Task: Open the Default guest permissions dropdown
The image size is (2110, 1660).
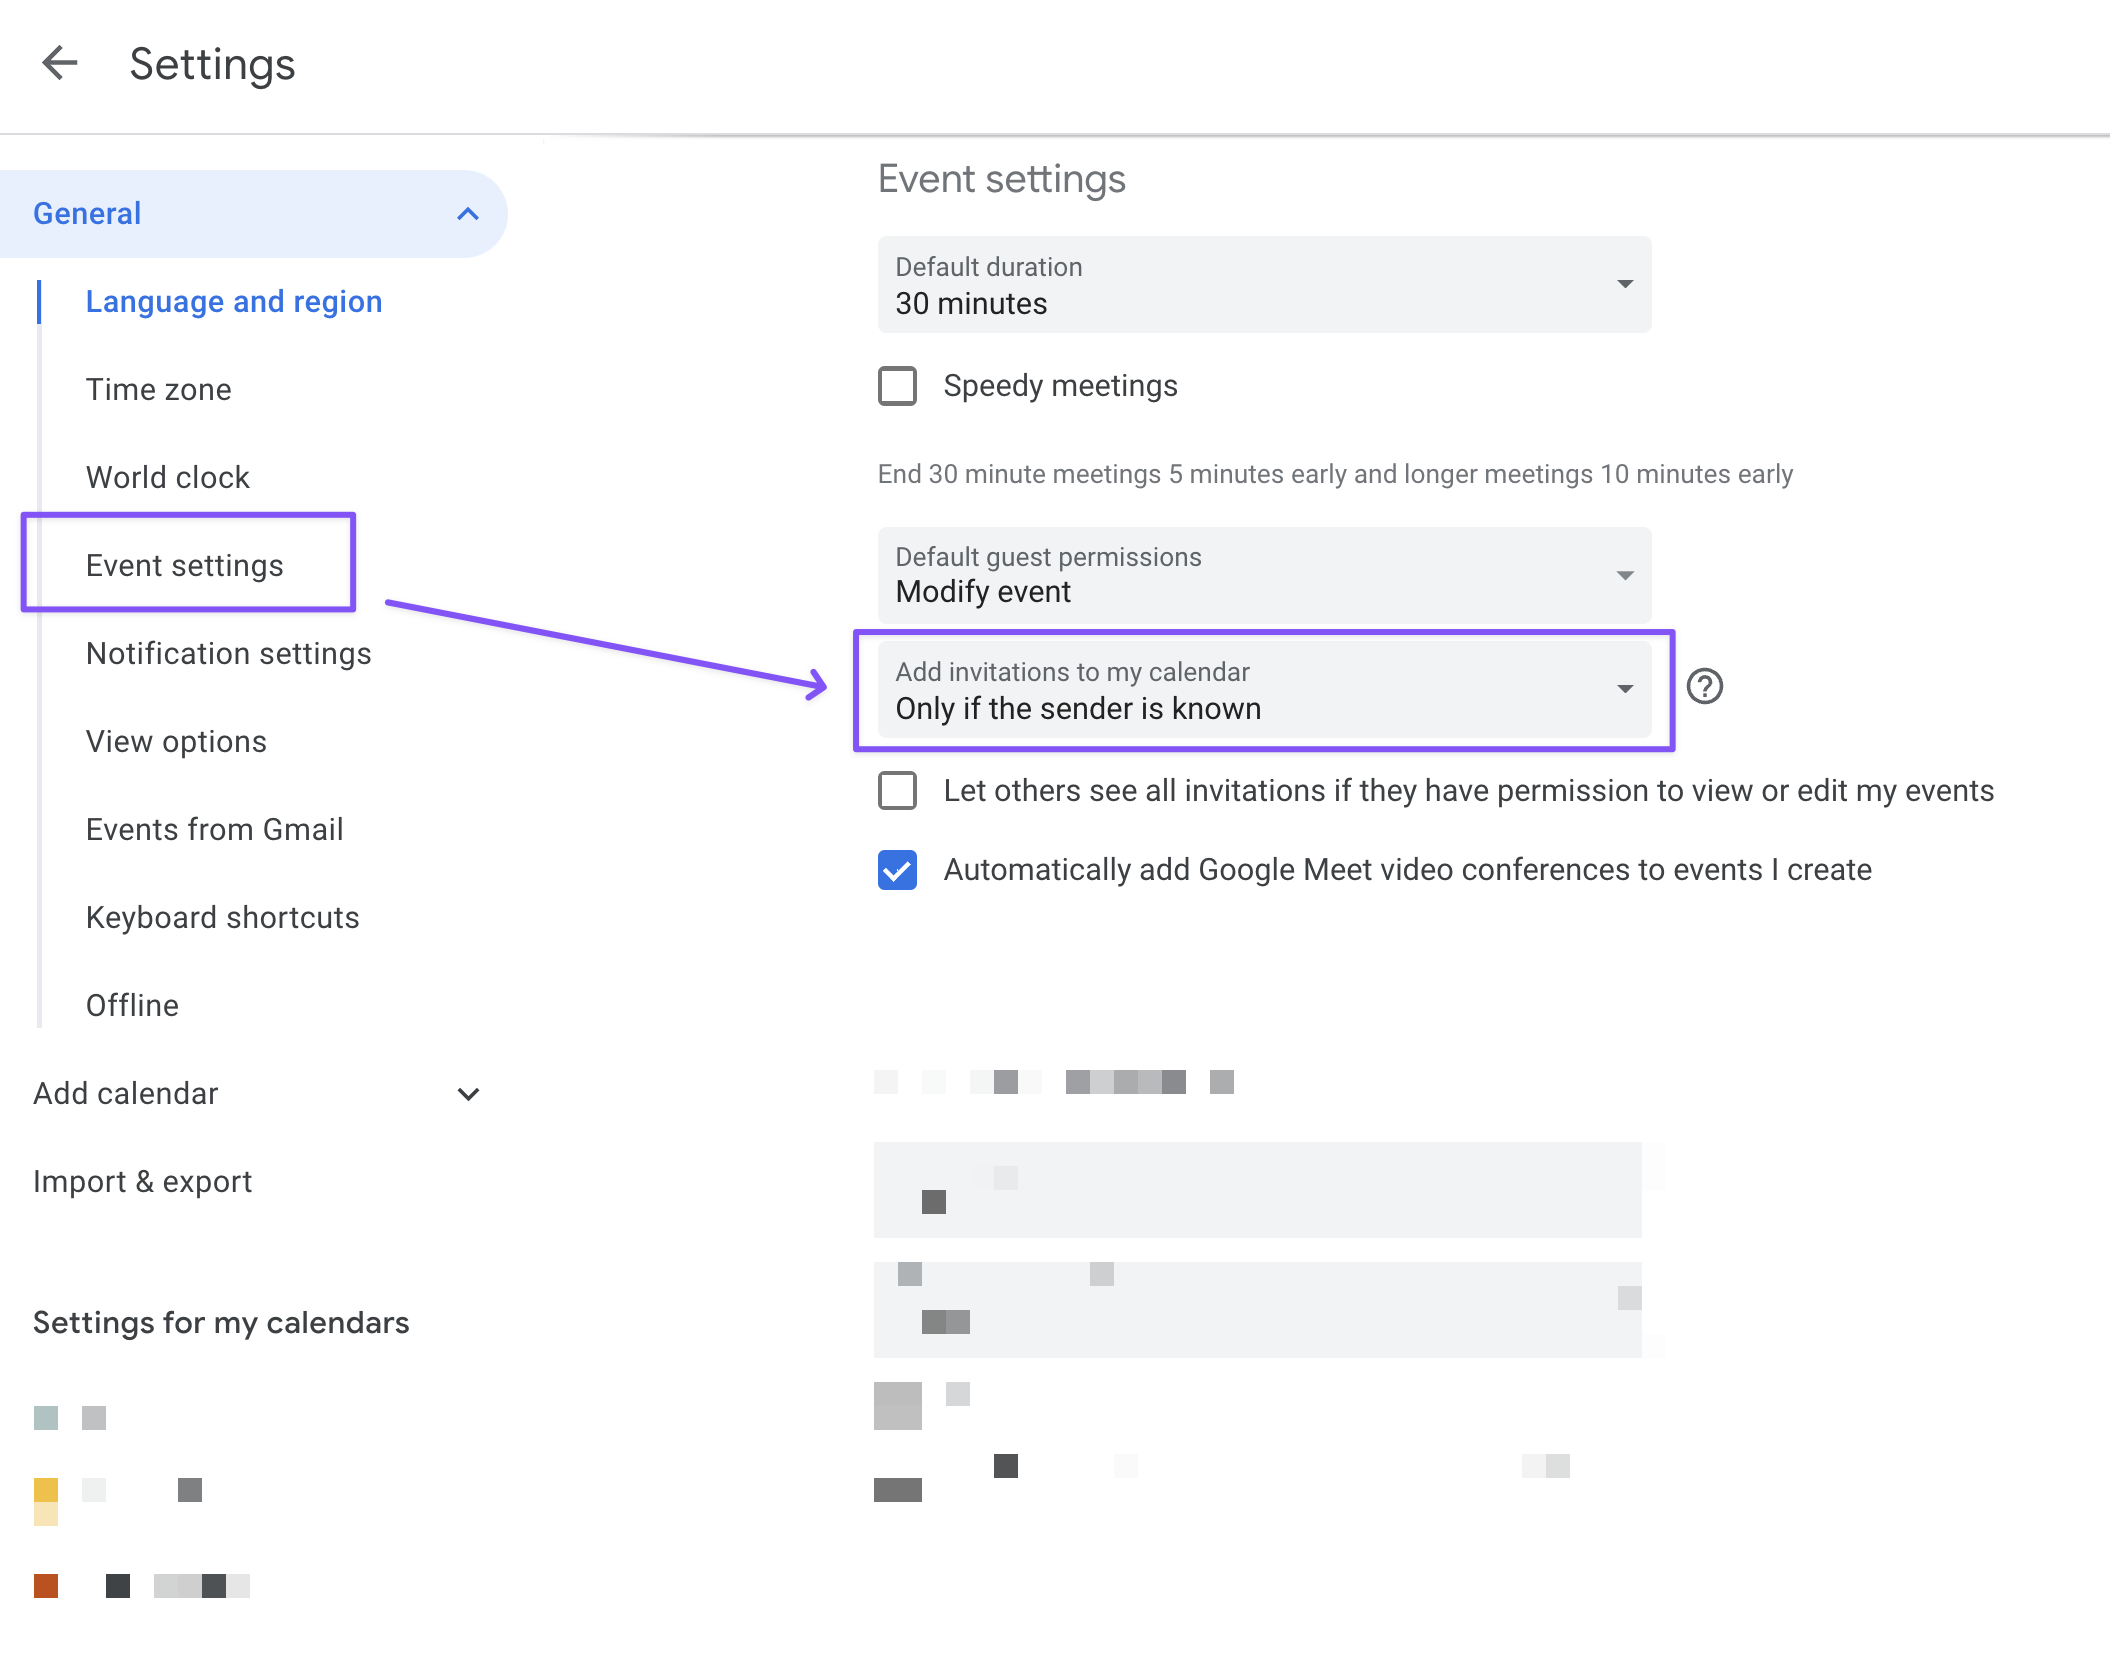Action: pos(1263,575)
